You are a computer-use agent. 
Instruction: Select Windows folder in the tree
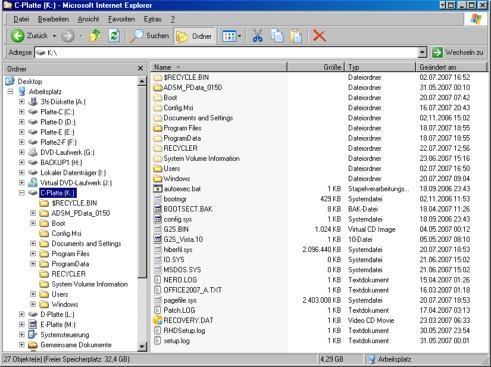(65, 304)
